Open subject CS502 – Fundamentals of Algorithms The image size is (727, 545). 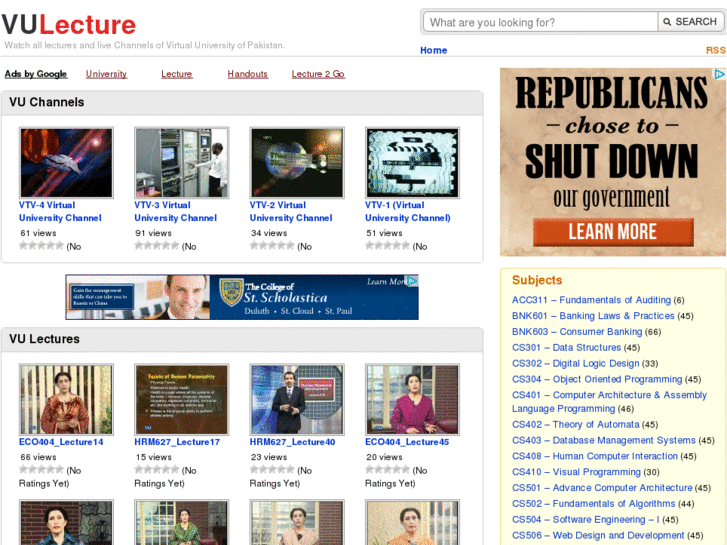(x=593, y=503)
